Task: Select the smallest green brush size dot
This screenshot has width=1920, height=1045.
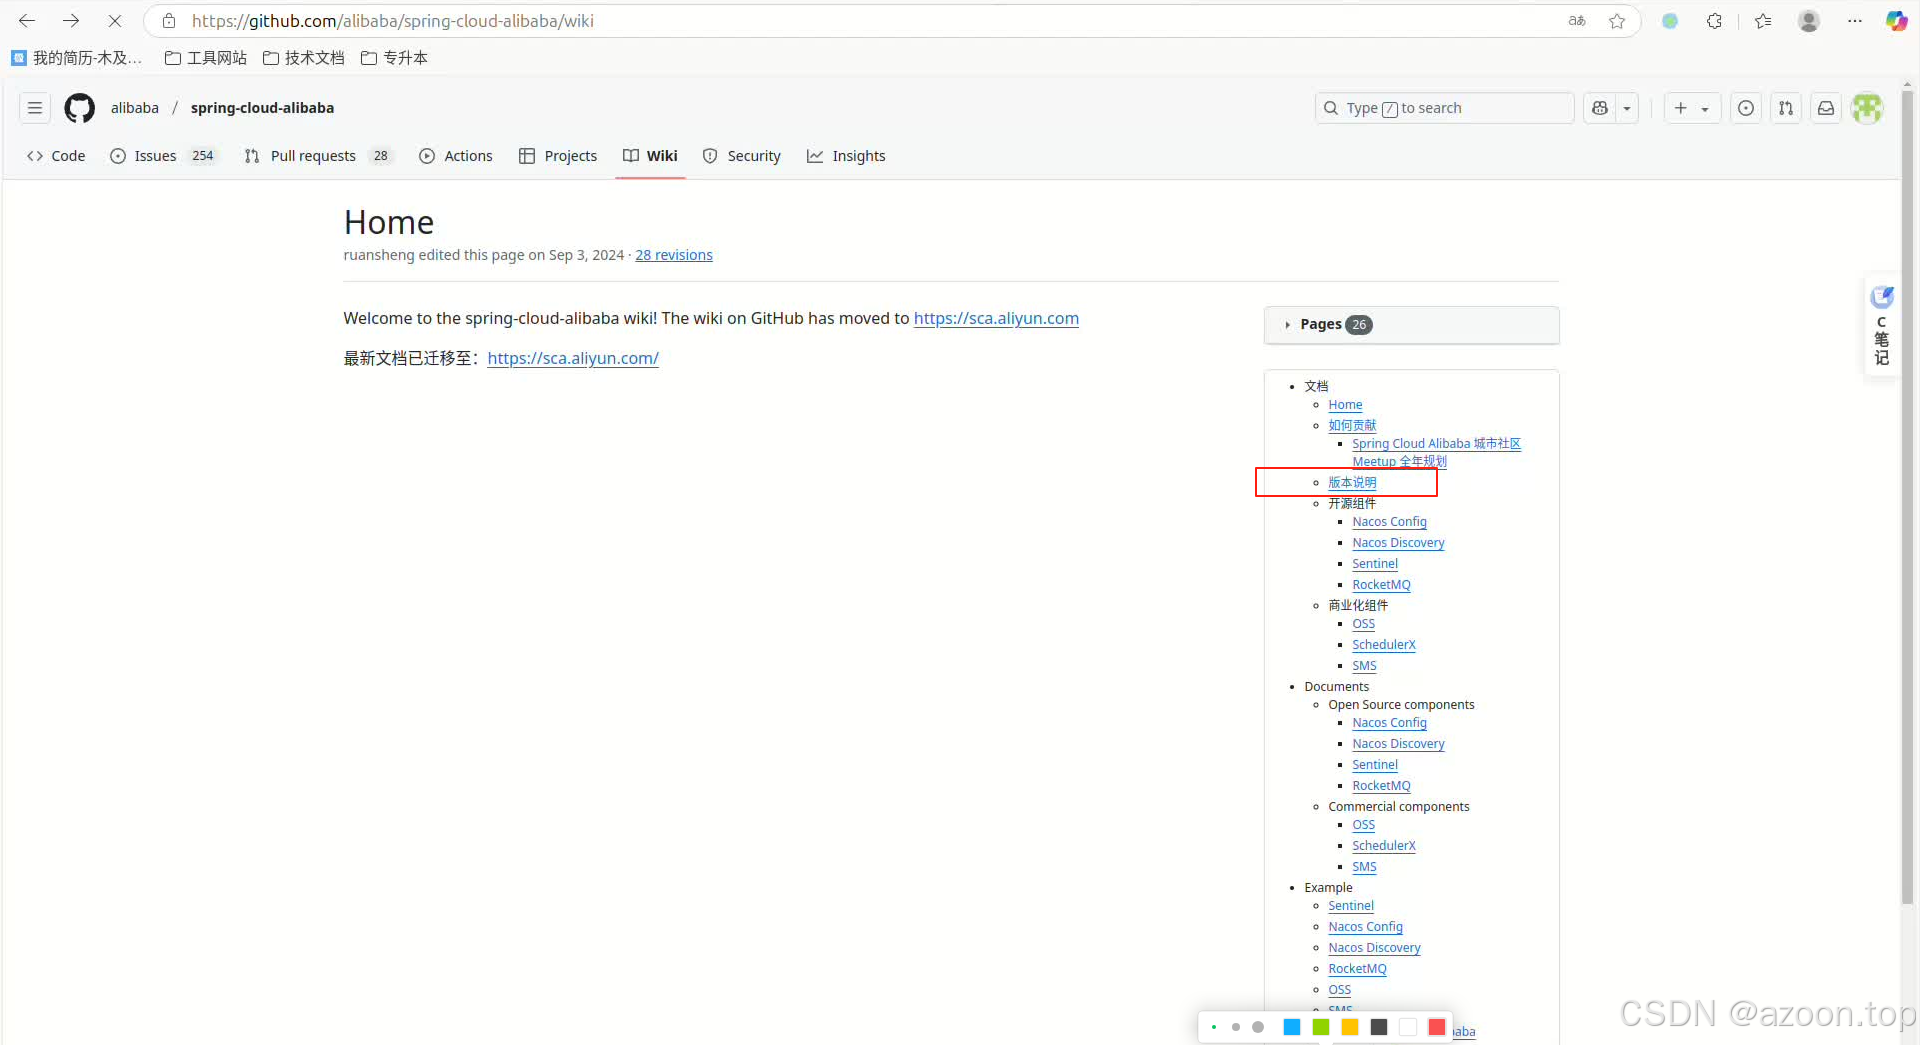Action: (1214, 1027)
